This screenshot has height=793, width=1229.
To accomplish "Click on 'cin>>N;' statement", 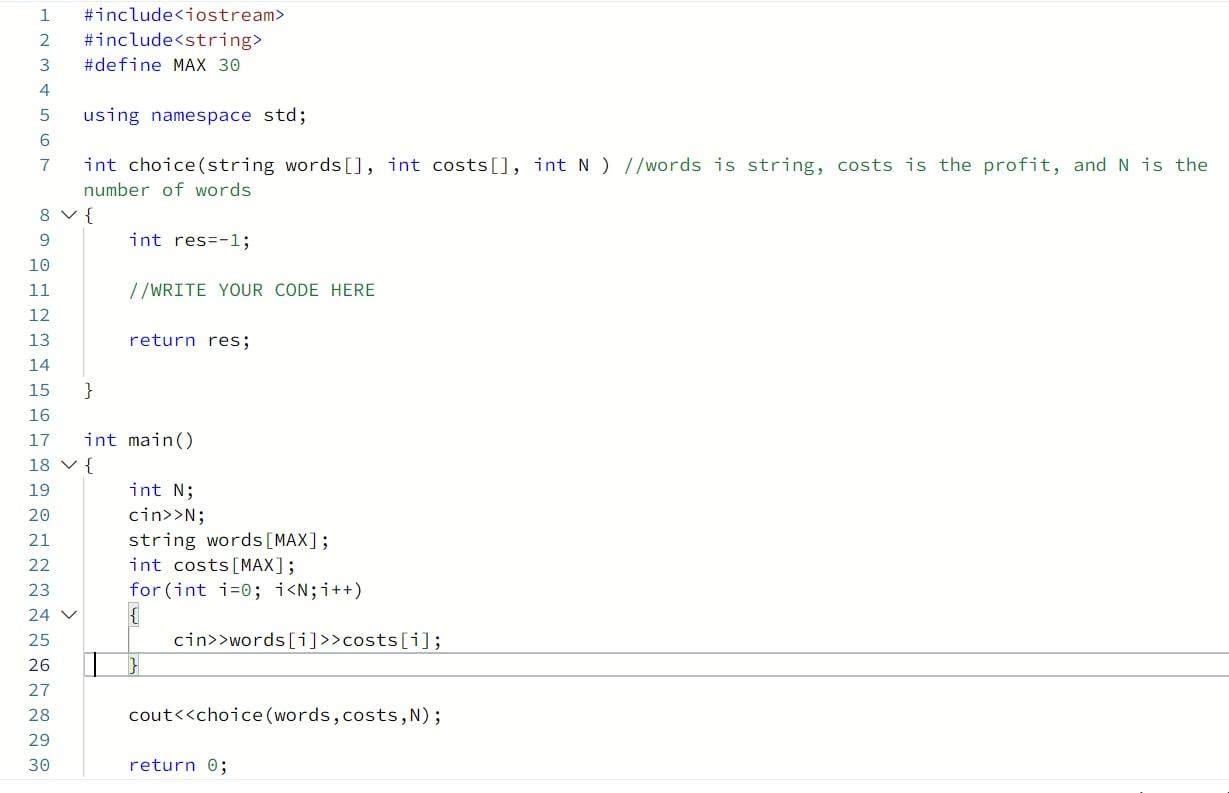I will (x=167, y=515).
